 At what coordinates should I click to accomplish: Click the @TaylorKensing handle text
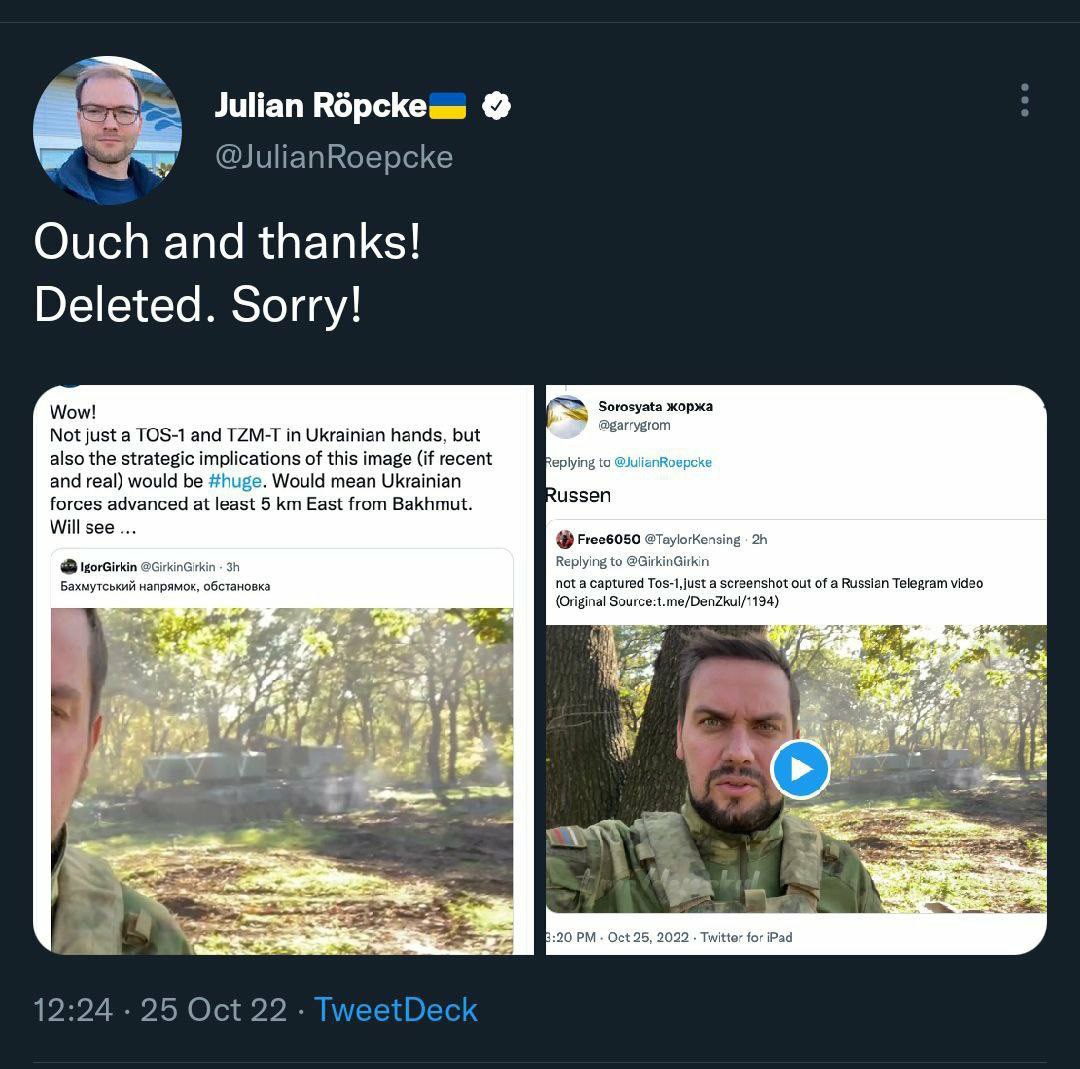tap(692, 539)
